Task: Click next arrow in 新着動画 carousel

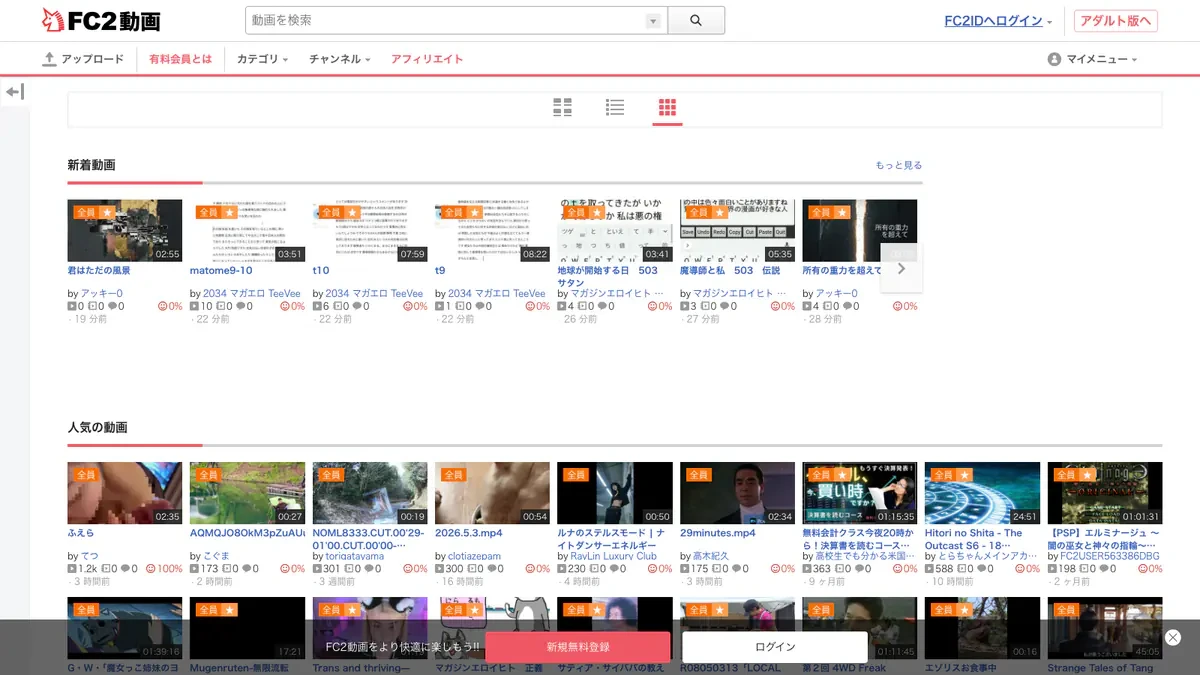Action: tap(901, 269)
